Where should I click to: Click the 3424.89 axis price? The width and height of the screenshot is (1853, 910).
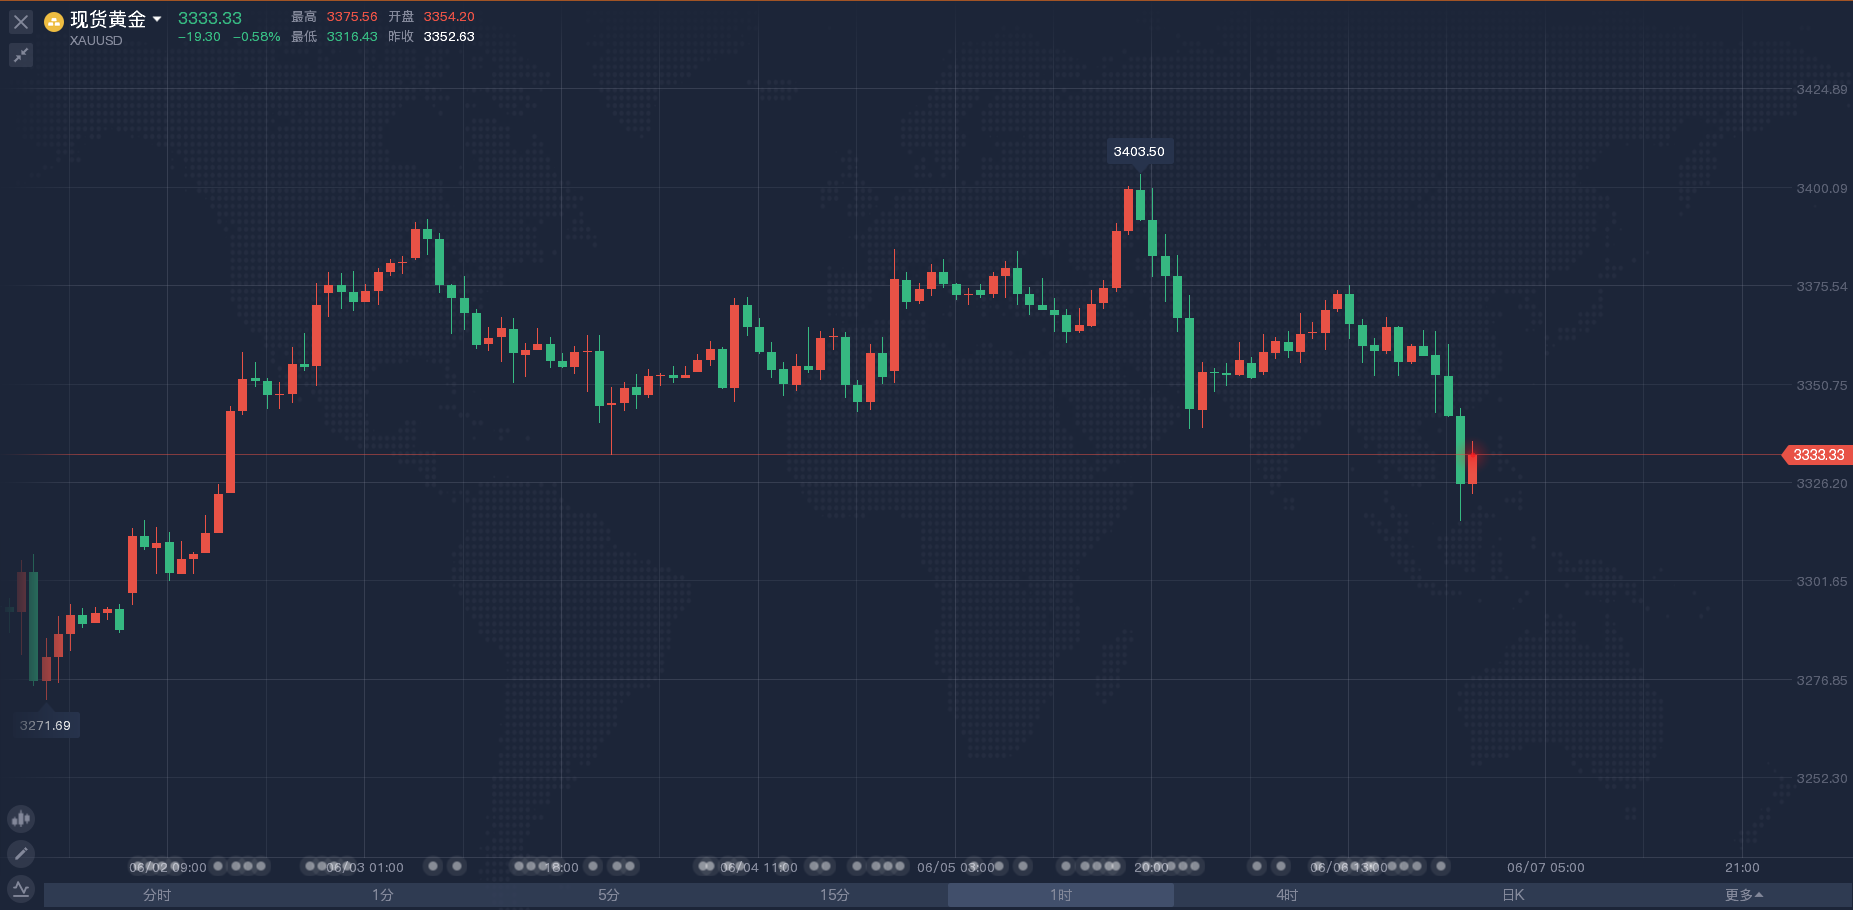[1822, 90]
